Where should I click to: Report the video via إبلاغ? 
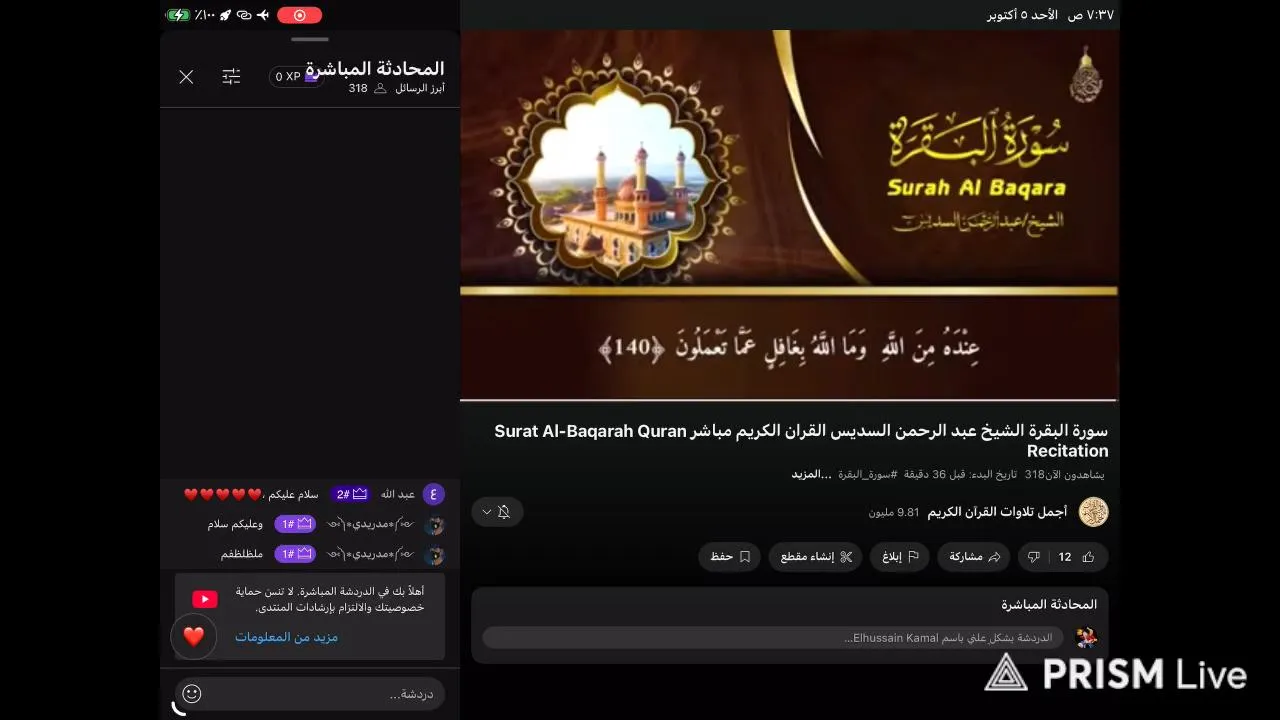[x=899, y=557]
